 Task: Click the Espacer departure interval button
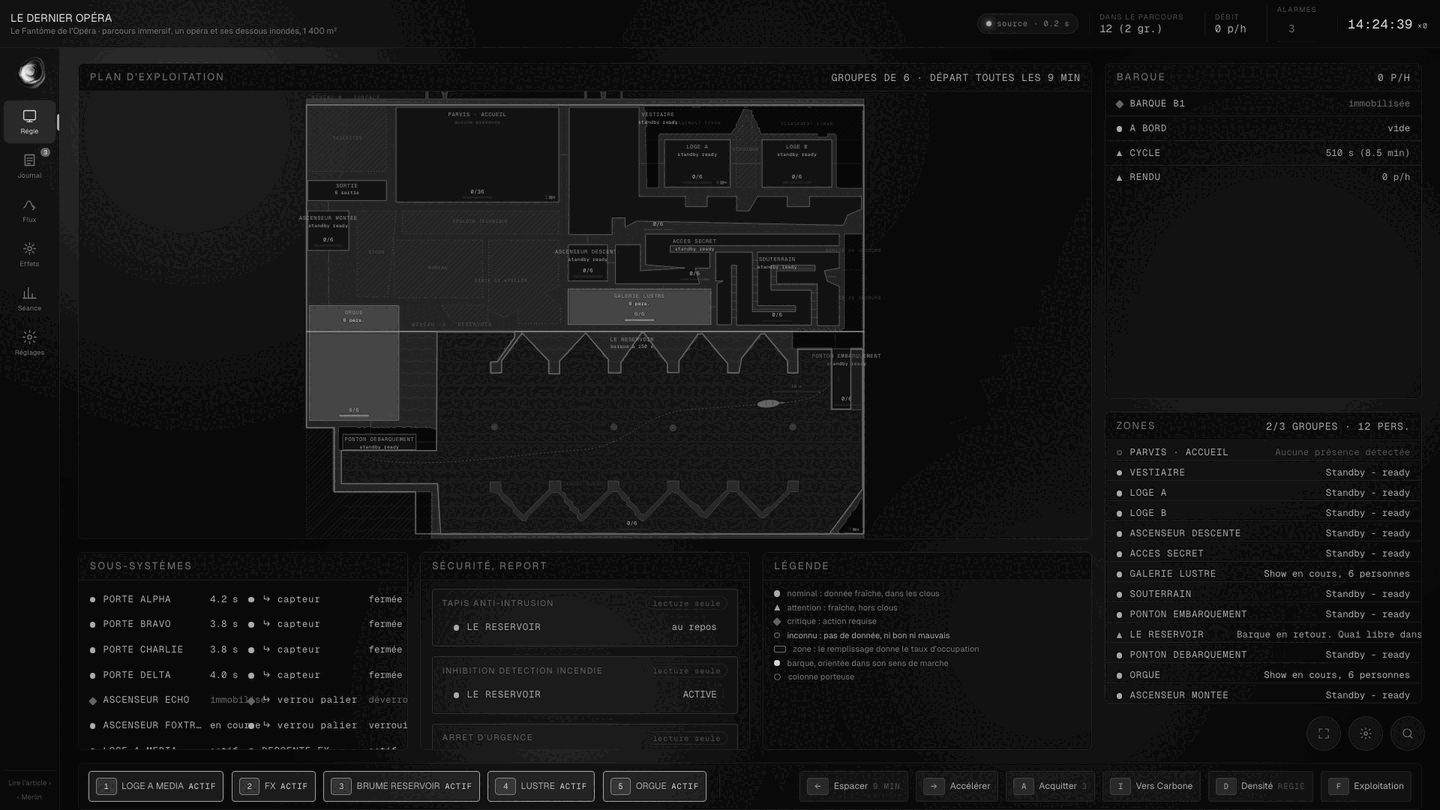tap(854, 786)
